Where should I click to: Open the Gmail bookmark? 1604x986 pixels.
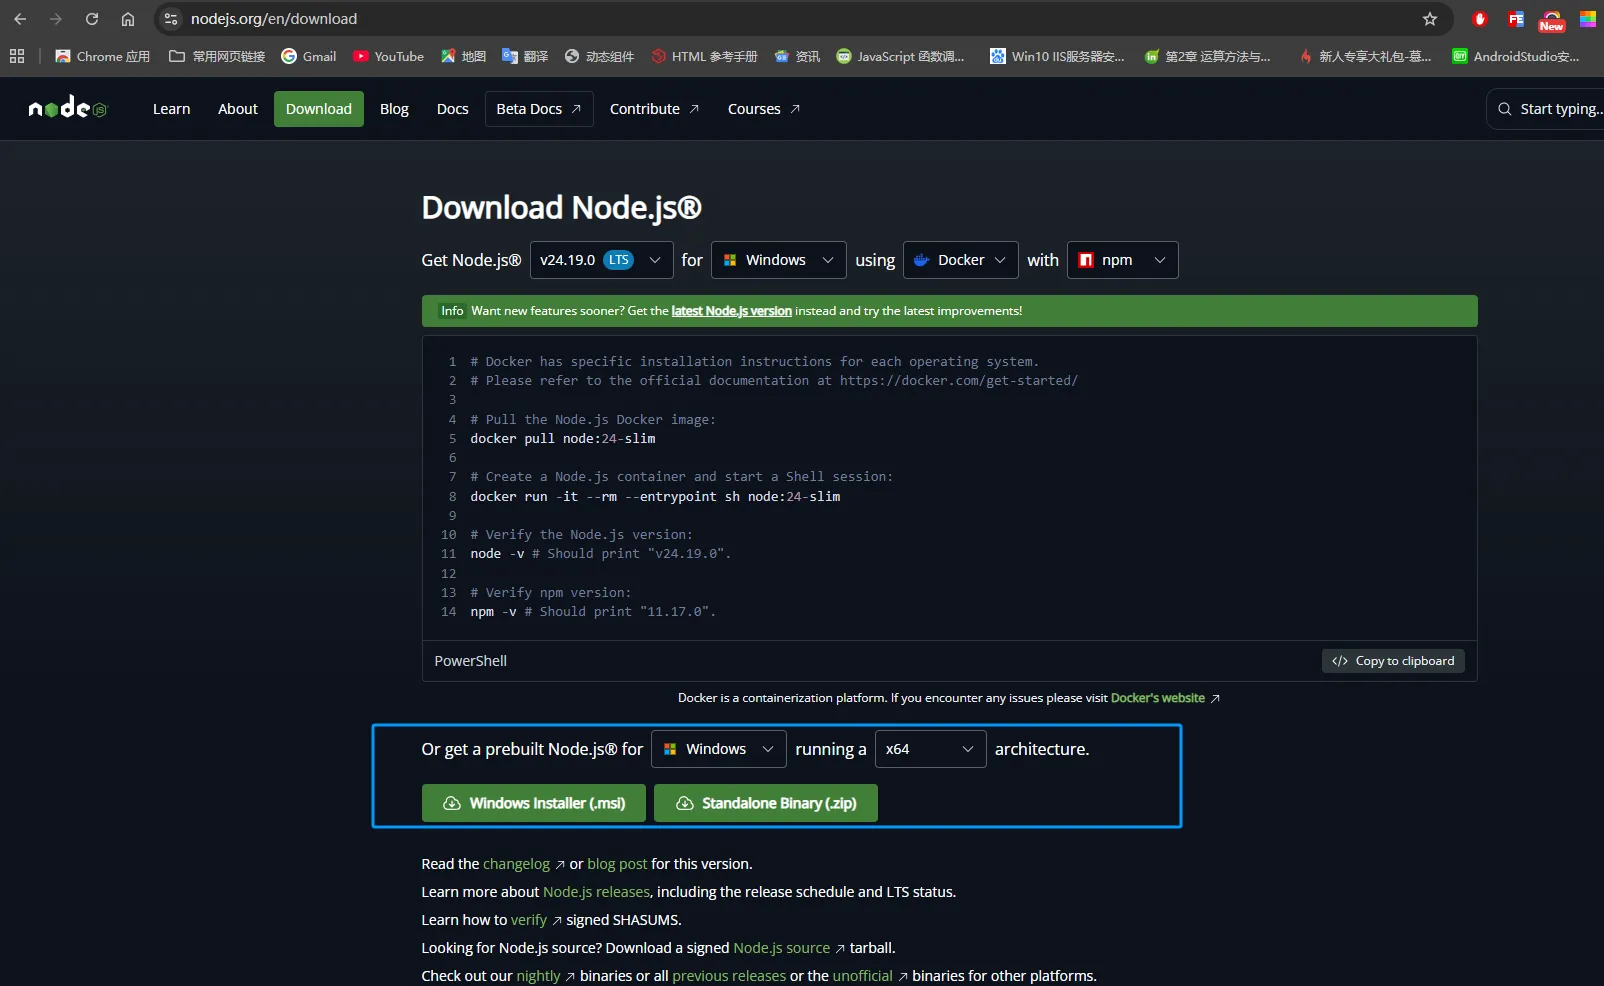308,56
